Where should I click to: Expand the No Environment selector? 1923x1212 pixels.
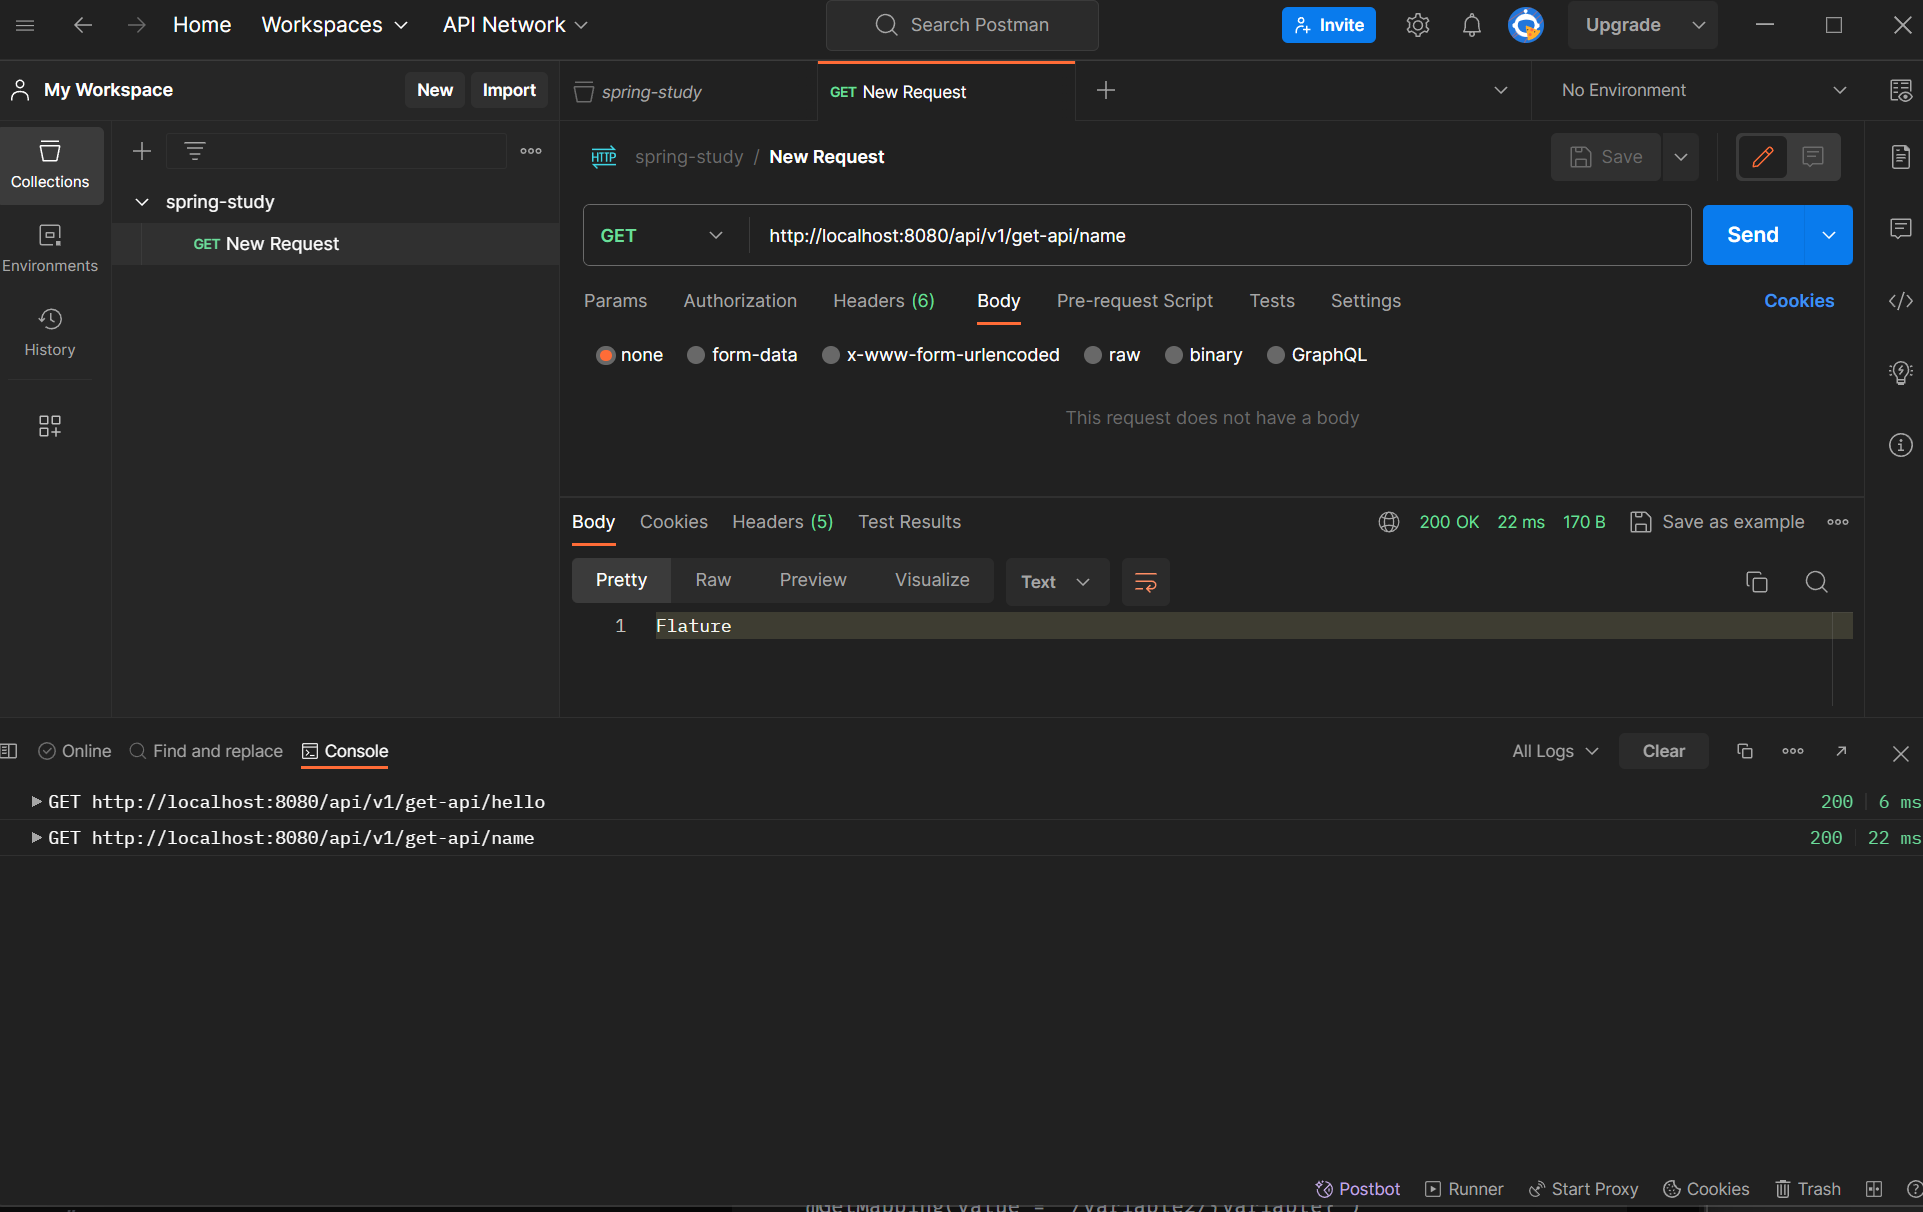pos(1702,90)
